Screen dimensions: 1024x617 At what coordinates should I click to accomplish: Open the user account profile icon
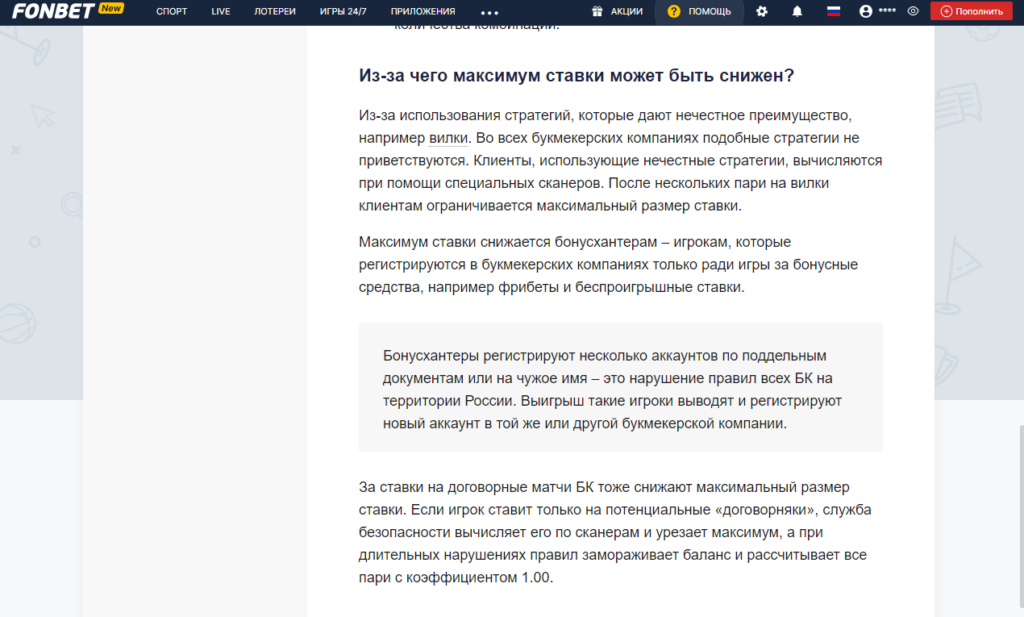click(x=866, y=11)
